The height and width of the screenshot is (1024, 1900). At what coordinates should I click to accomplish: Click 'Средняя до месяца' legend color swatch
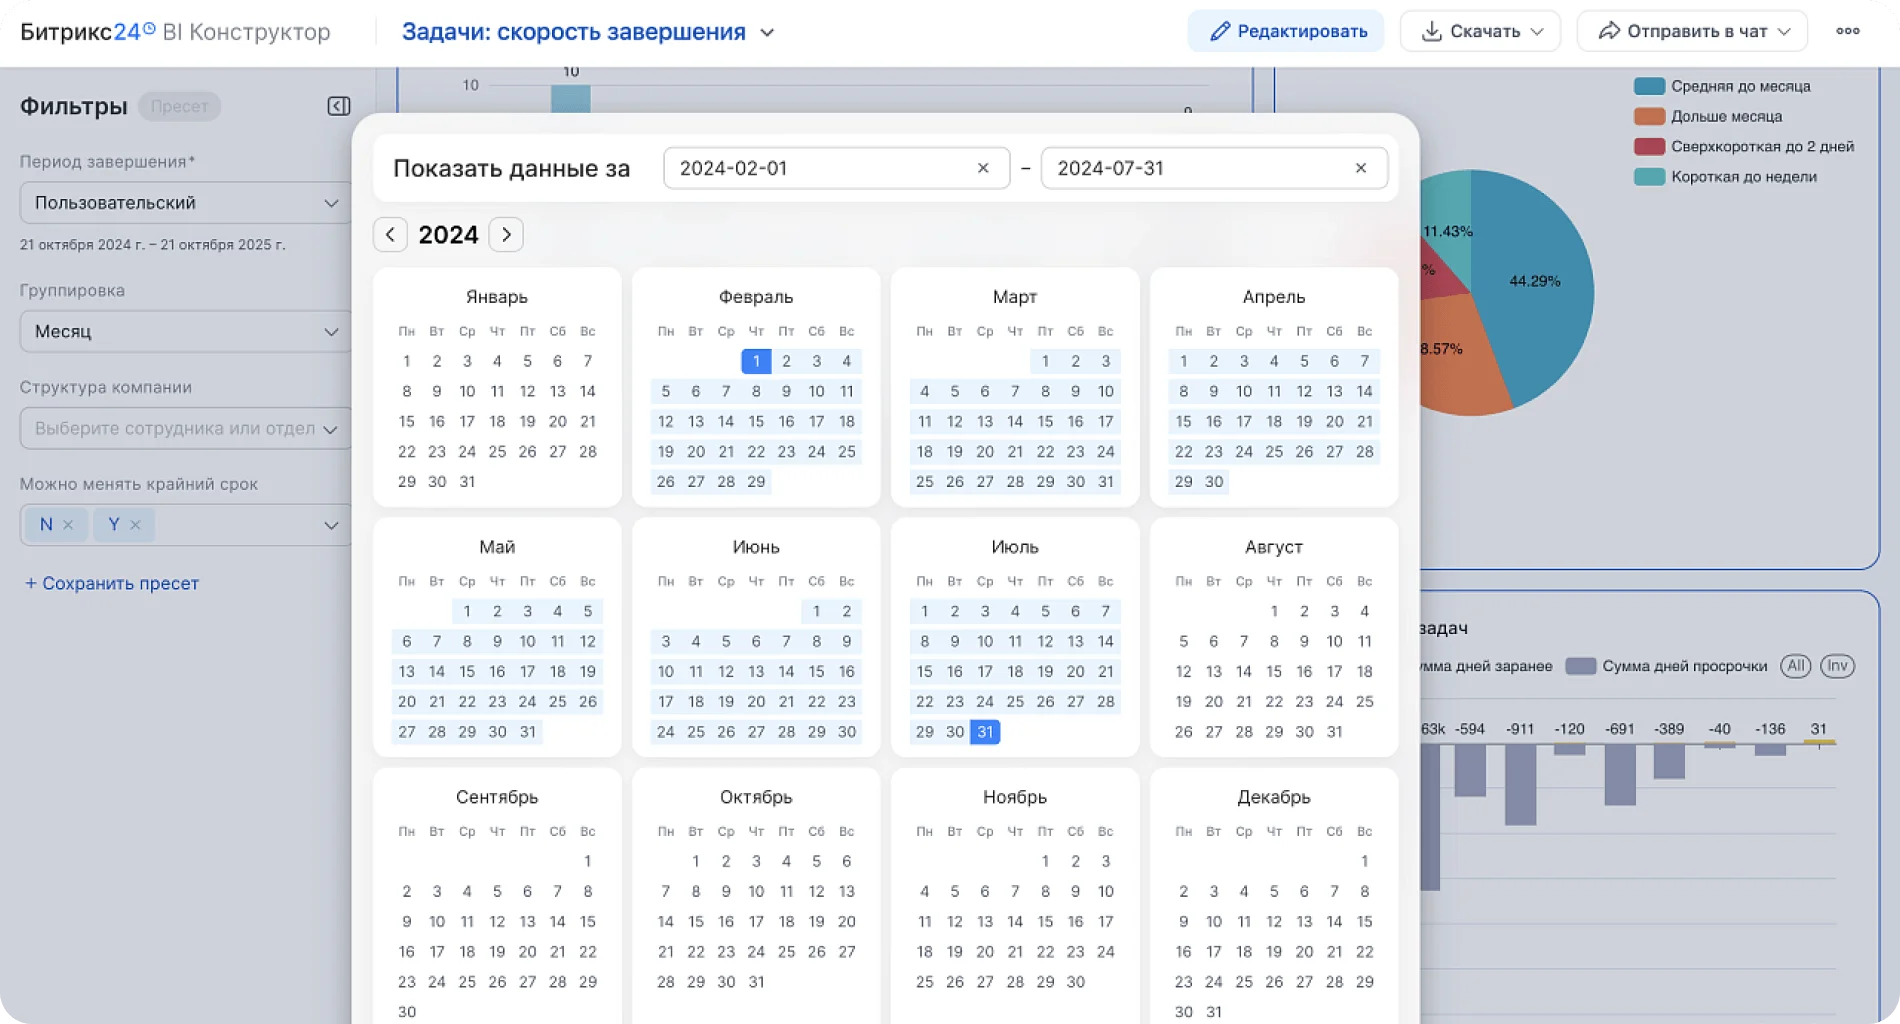[x=1649, y=86]
